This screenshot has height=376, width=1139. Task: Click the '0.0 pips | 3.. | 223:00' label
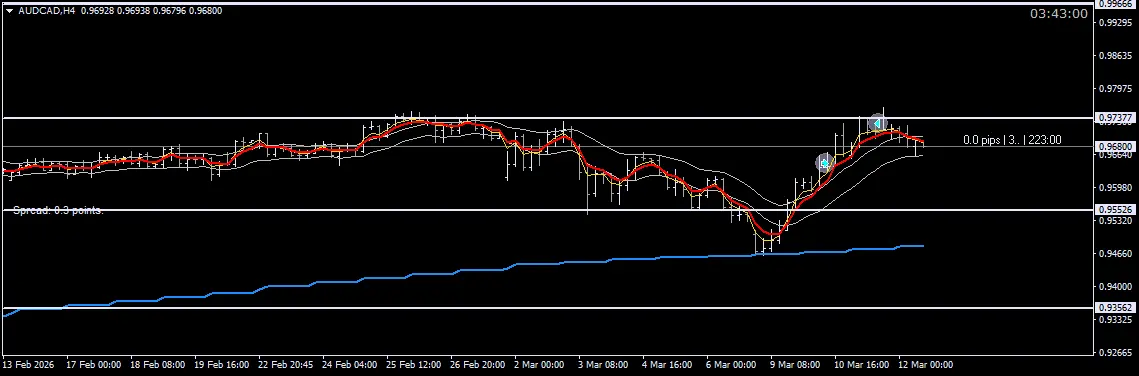pos(1012,140)
